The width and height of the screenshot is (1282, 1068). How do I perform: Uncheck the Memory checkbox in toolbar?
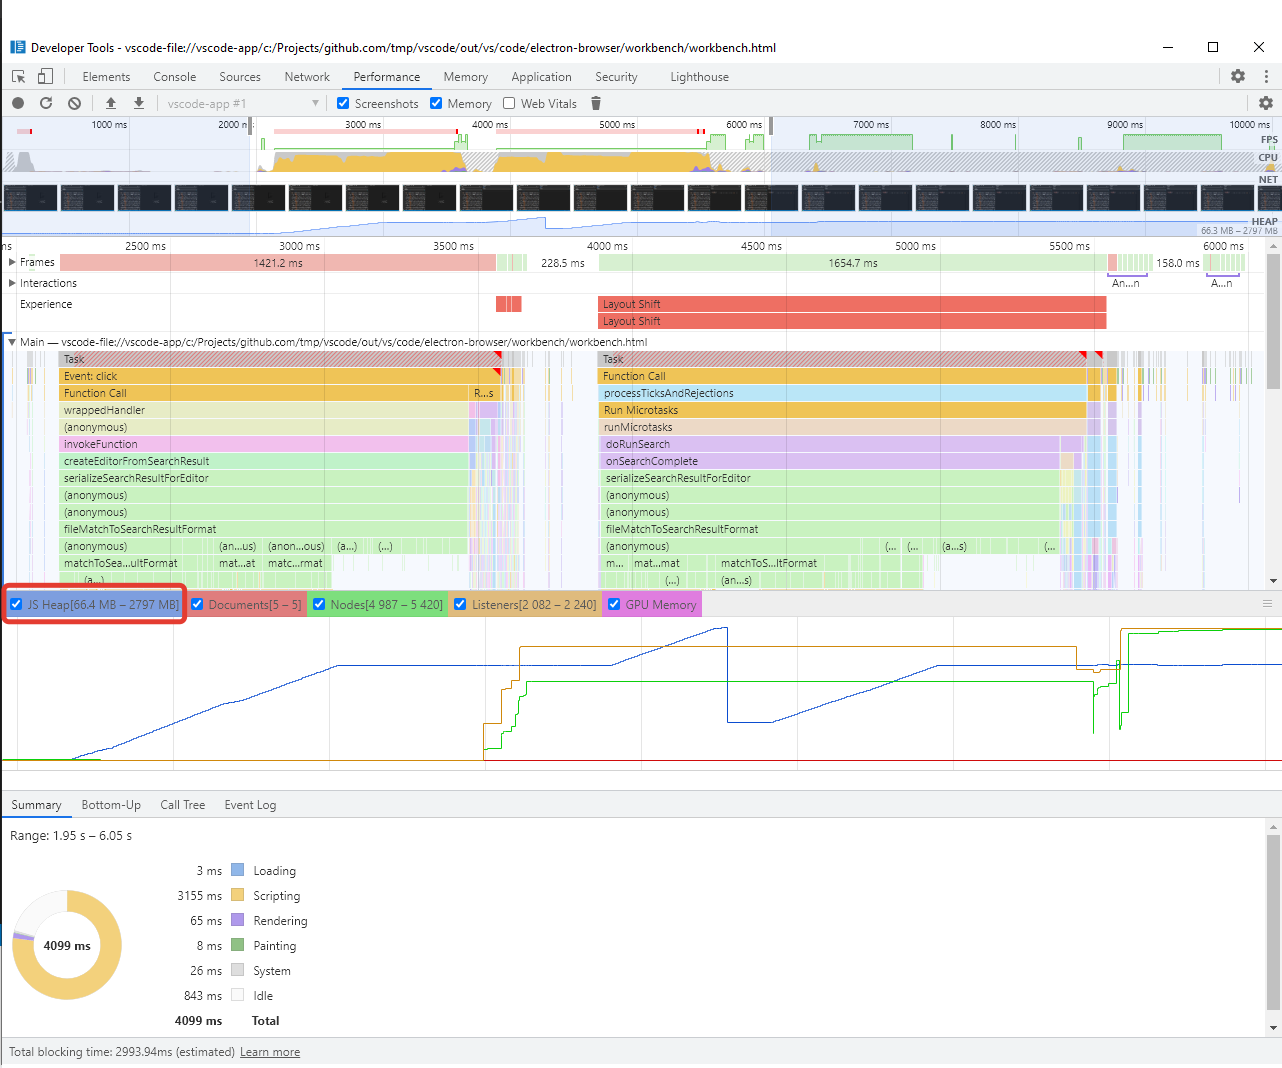tap(436, 103)
